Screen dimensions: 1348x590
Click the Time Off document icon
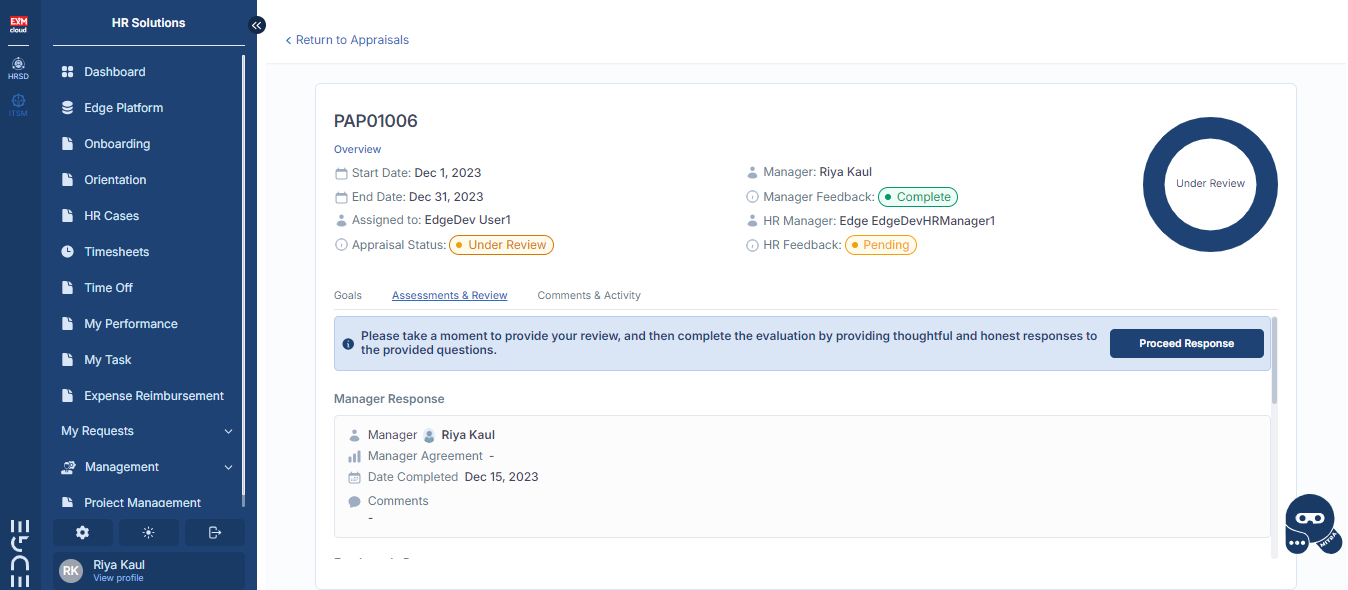point(67,288)
